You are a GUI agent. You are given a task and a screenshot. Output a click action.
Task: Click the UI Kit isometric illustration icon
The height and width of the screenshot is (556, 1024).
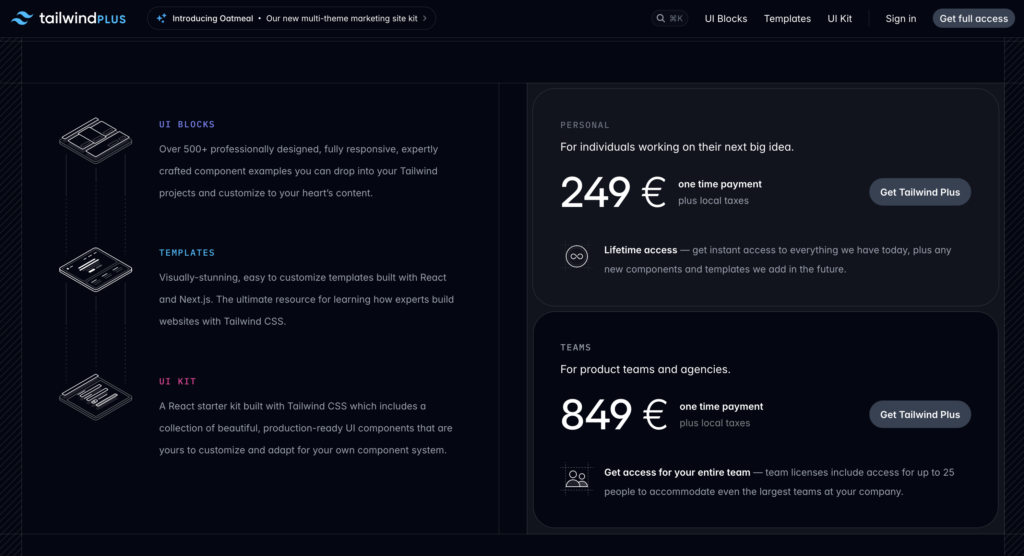pos(95,393)
